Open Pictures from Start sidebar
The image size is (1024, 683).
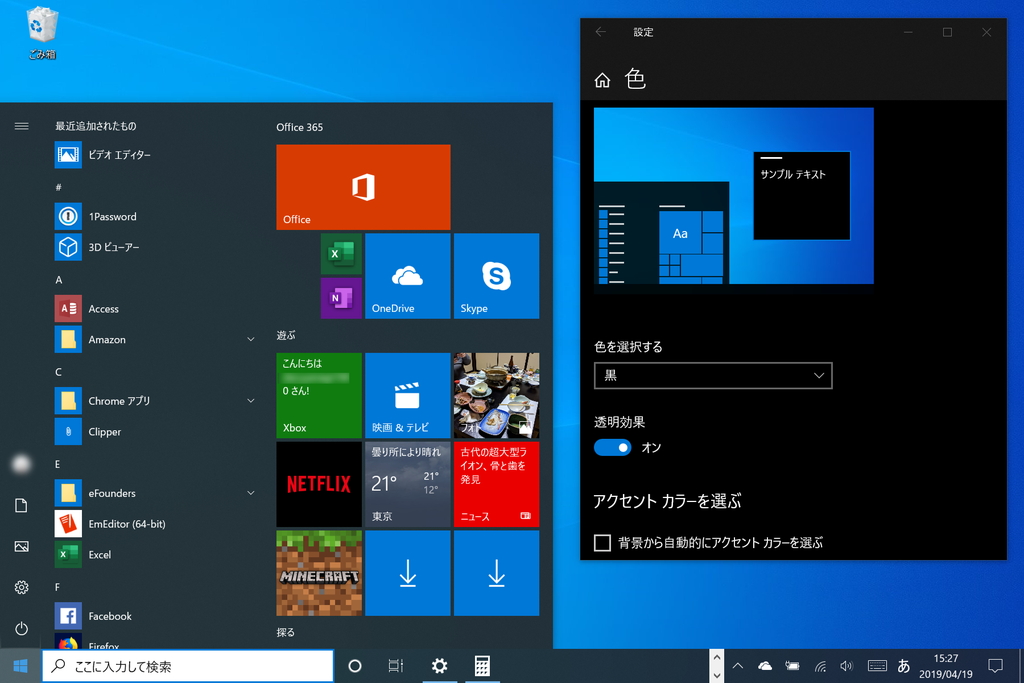(x=22, y=547)
